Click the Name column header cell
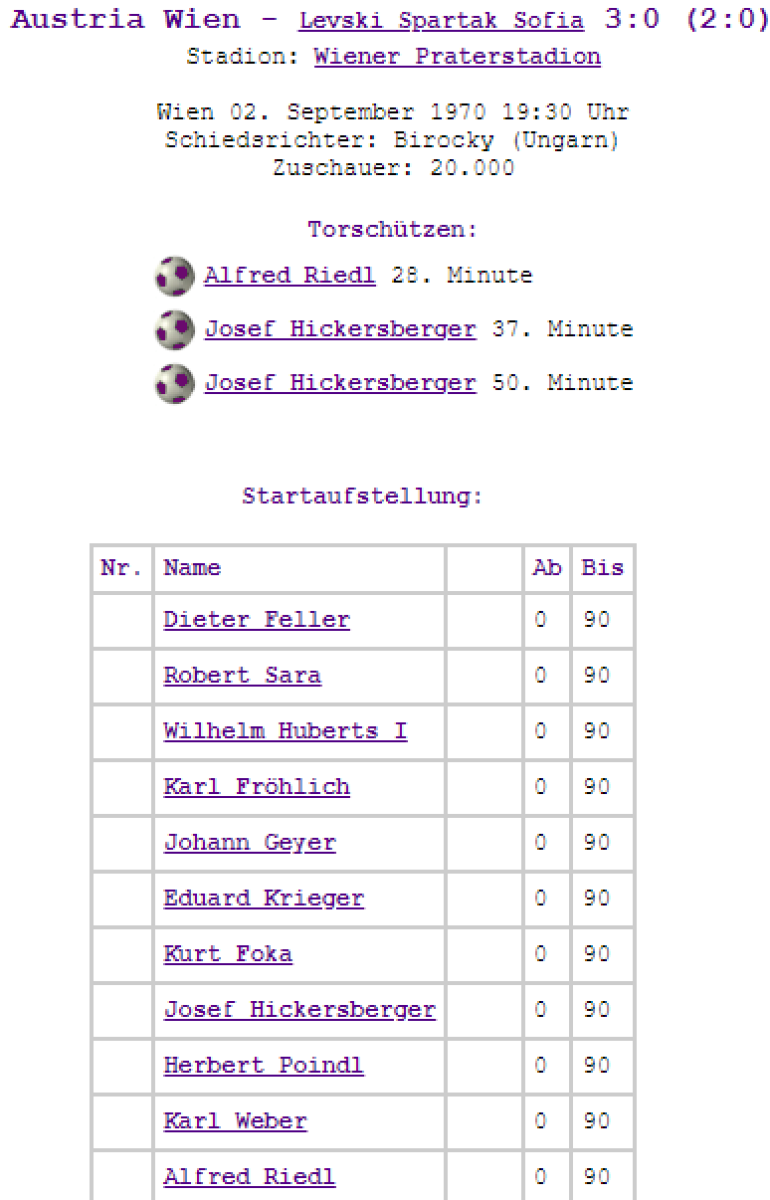770x1200 pixels. pos(298,568)
